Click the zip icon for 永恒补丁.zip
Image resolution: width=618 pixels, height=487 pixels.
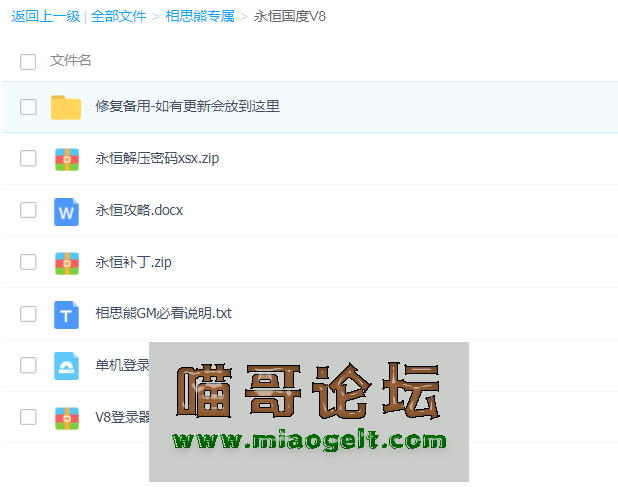[x=66, y=263]
